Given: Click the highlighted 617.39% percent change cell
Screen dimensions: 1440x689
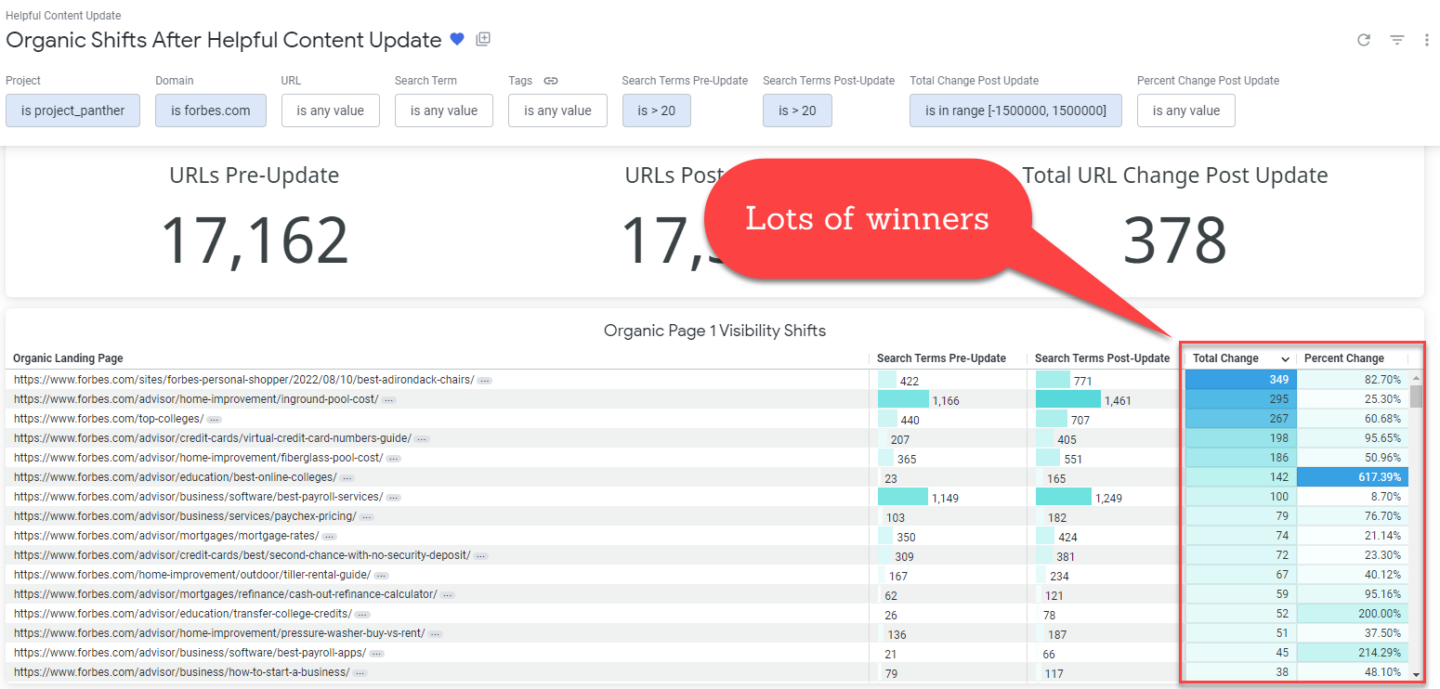Looking at the screenshot, I should pyautogui.click(x=1352, y=478).
